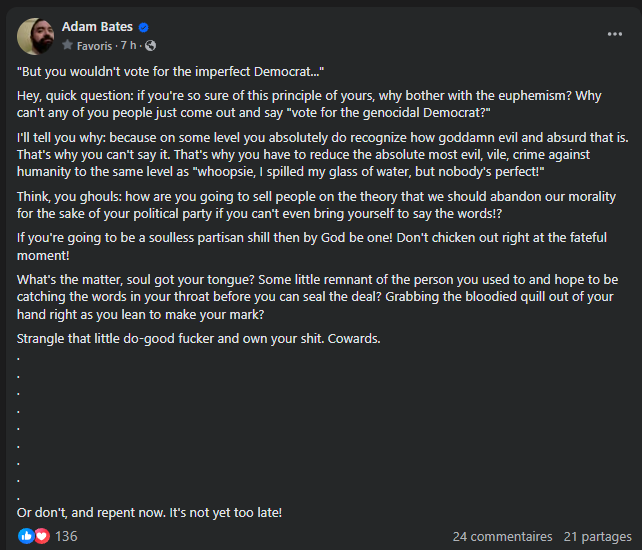642x550 pixels.
Task: Click the "I'll tell you why" paragraph
Action: [300, 154]
